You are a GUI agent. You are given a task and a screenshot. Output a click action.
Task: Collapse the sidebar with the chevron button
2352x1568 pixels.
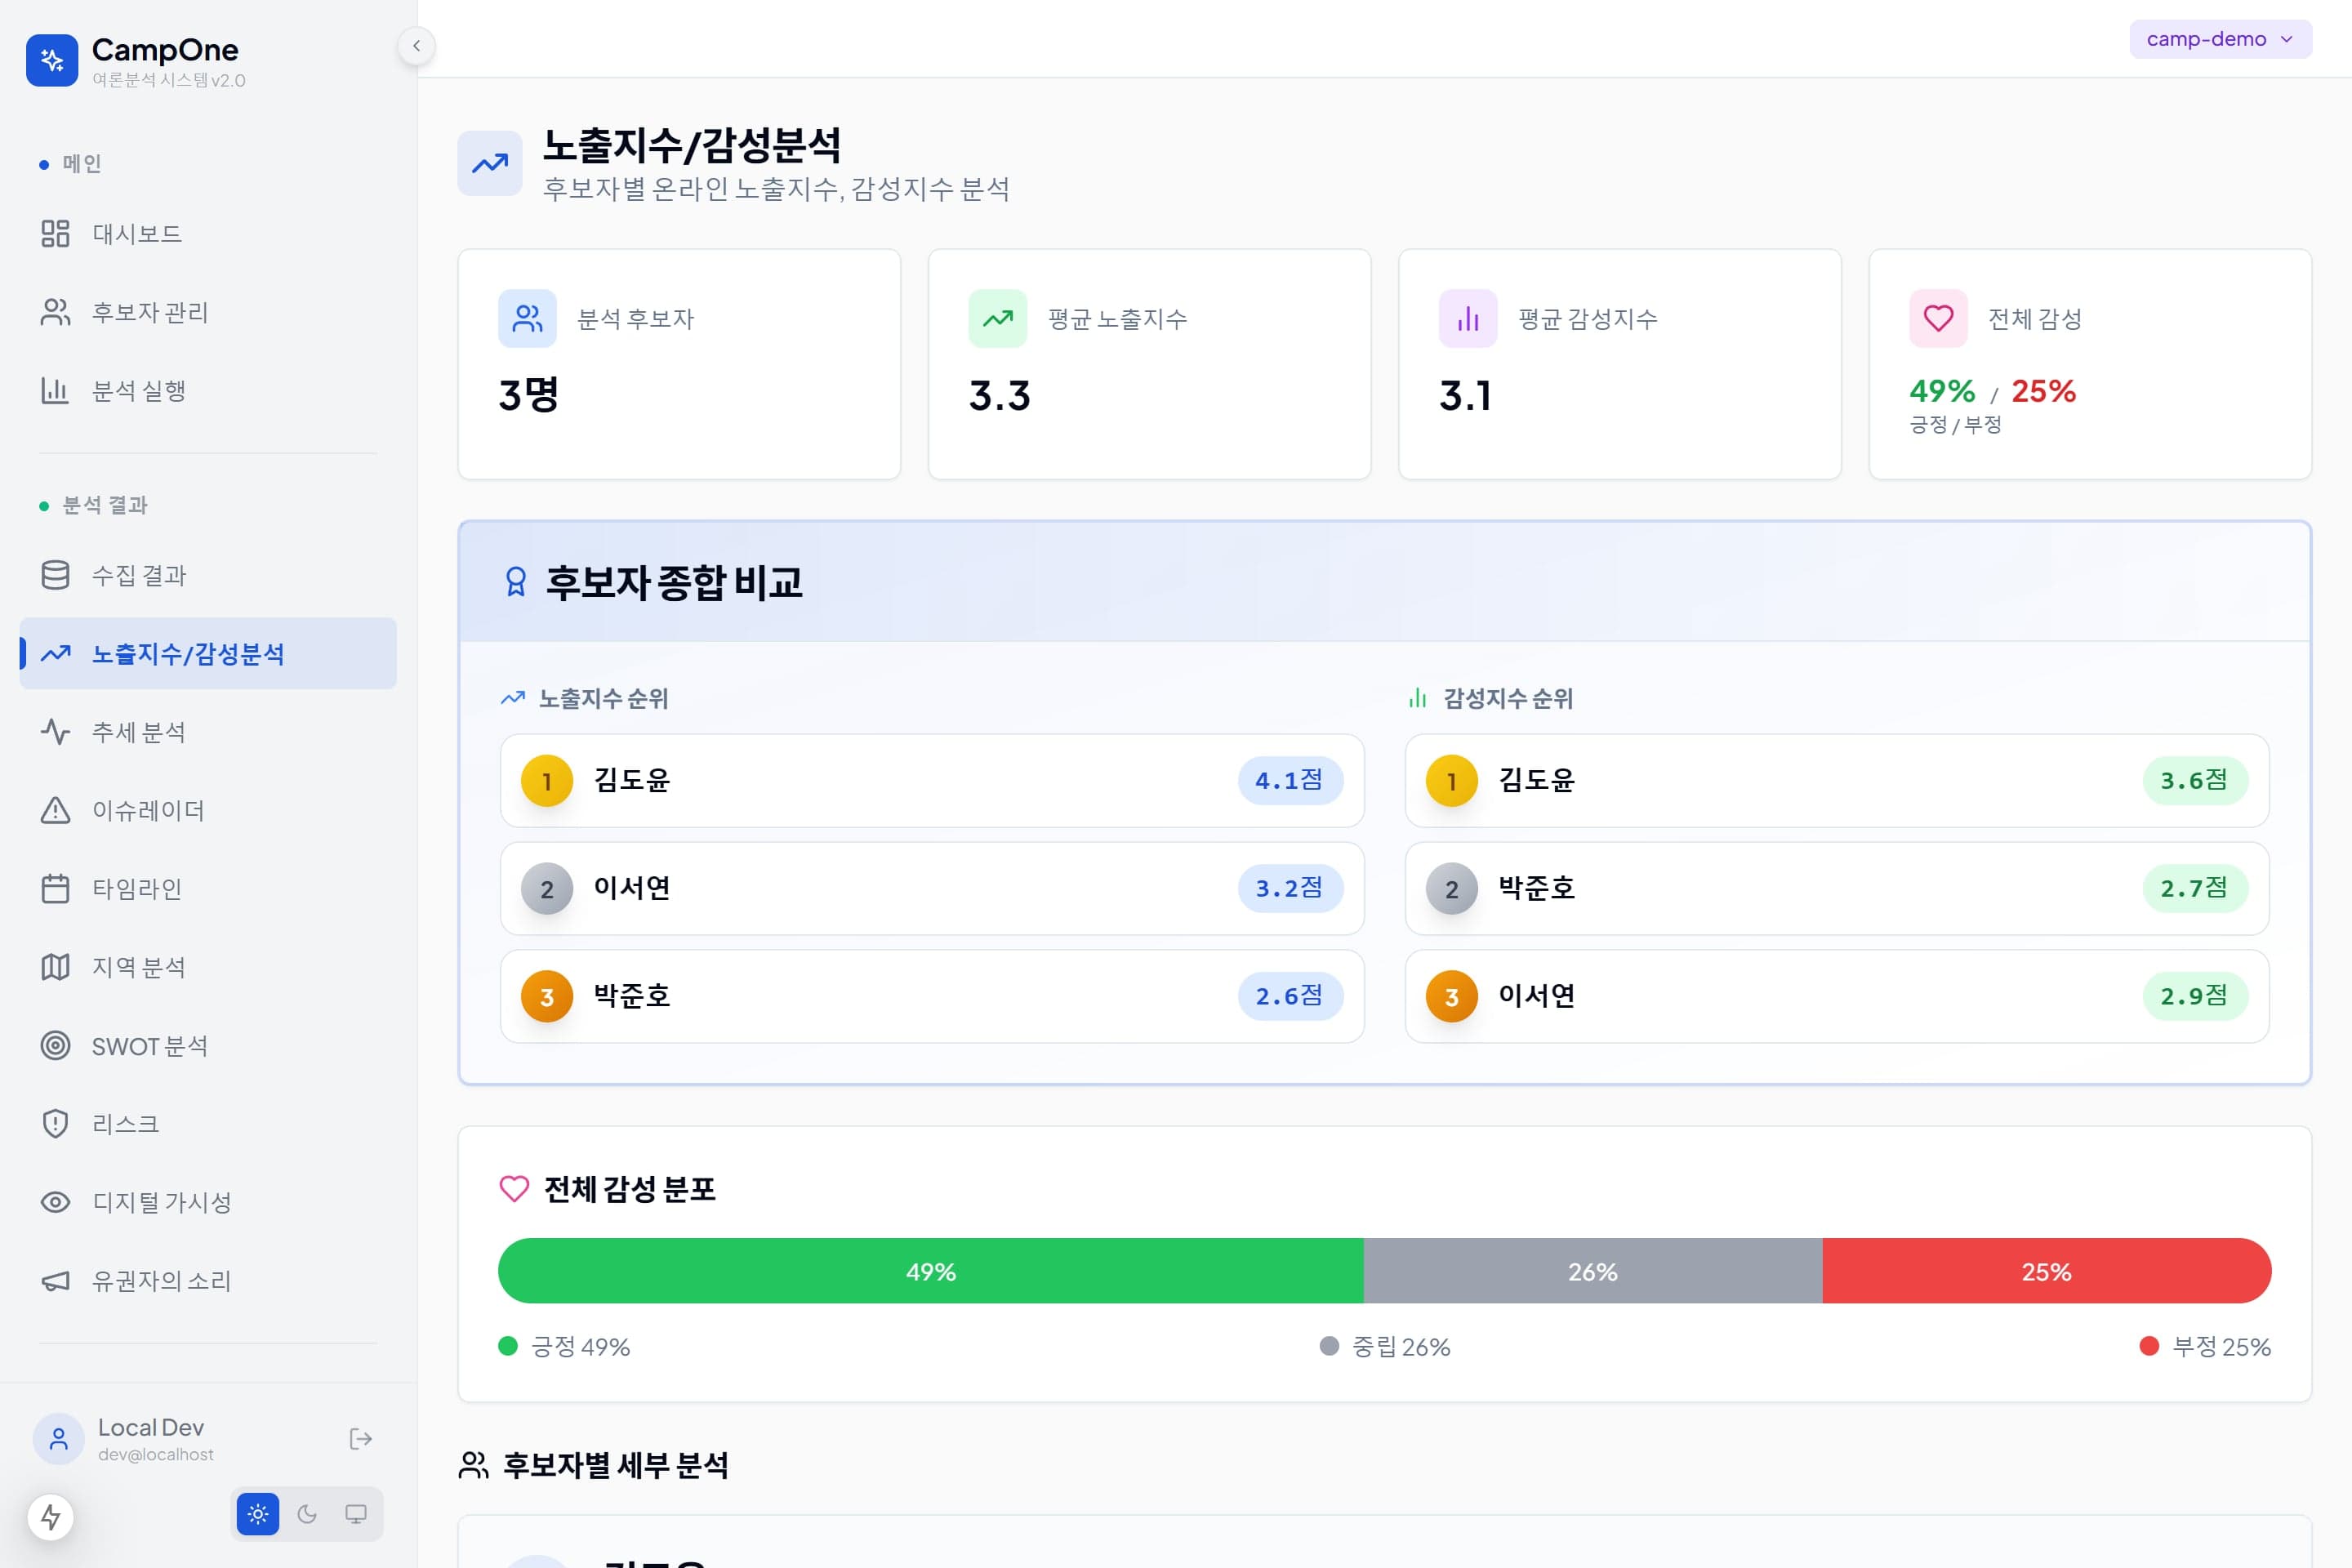(416, 45)
